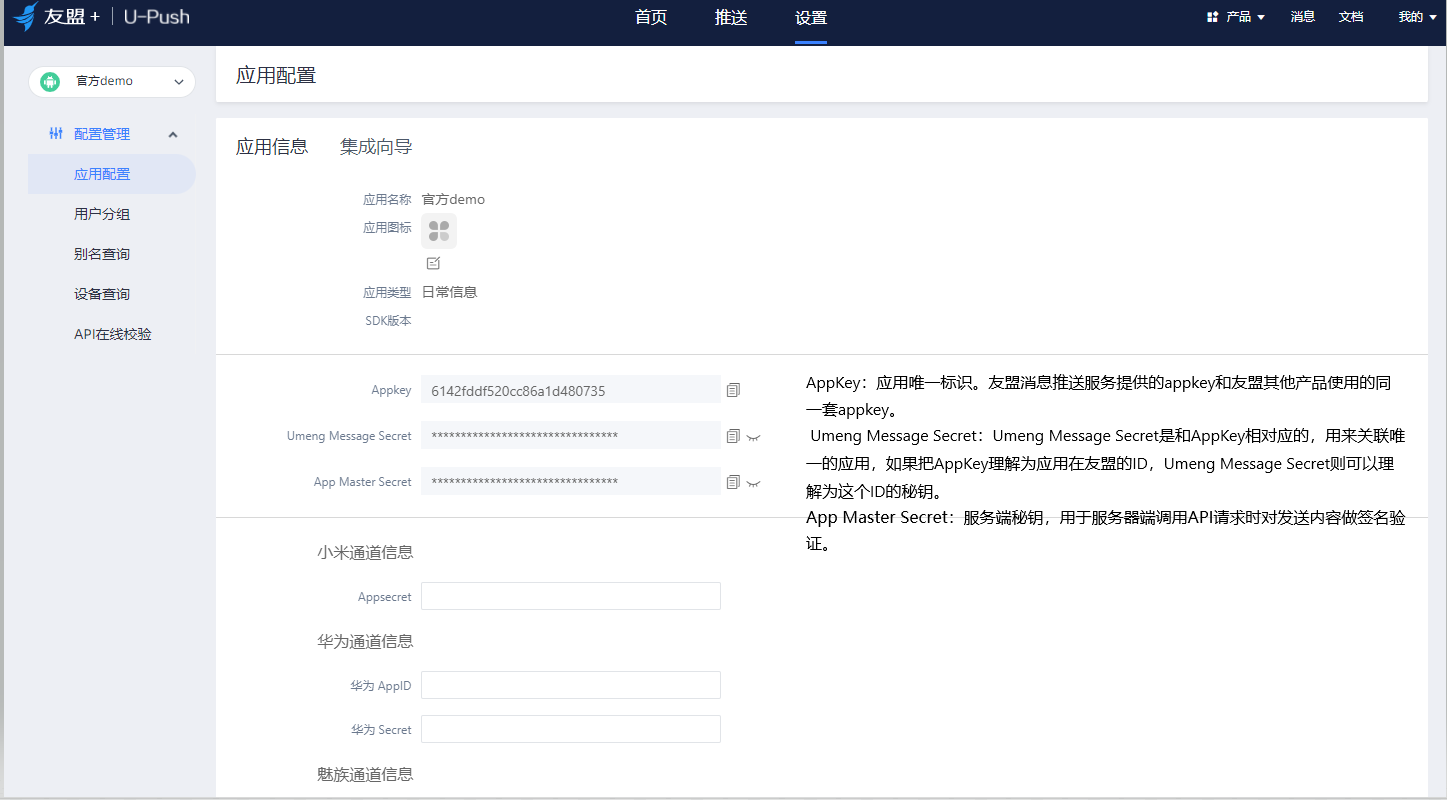Click the 应用类型 value 日常信息
This screenshot has width=1447, height=800.
point(449,292)
